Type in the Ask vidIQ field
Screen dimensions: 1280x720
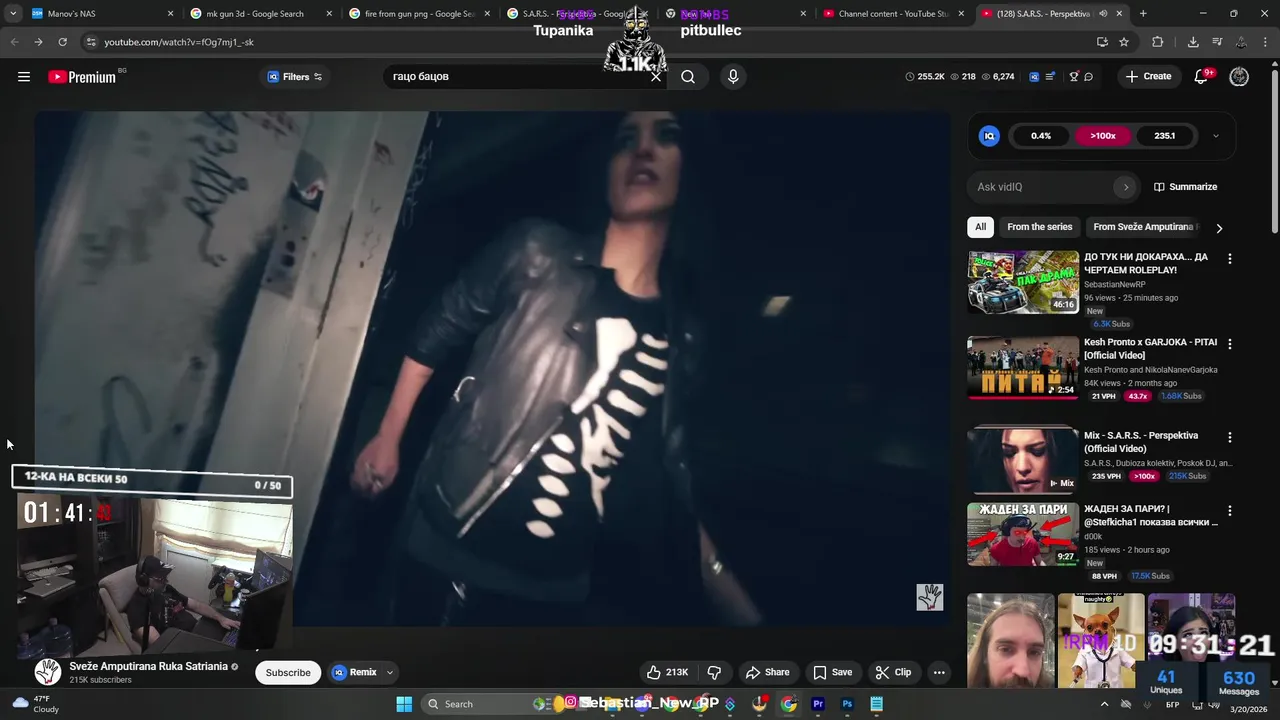pos(1043,187)
